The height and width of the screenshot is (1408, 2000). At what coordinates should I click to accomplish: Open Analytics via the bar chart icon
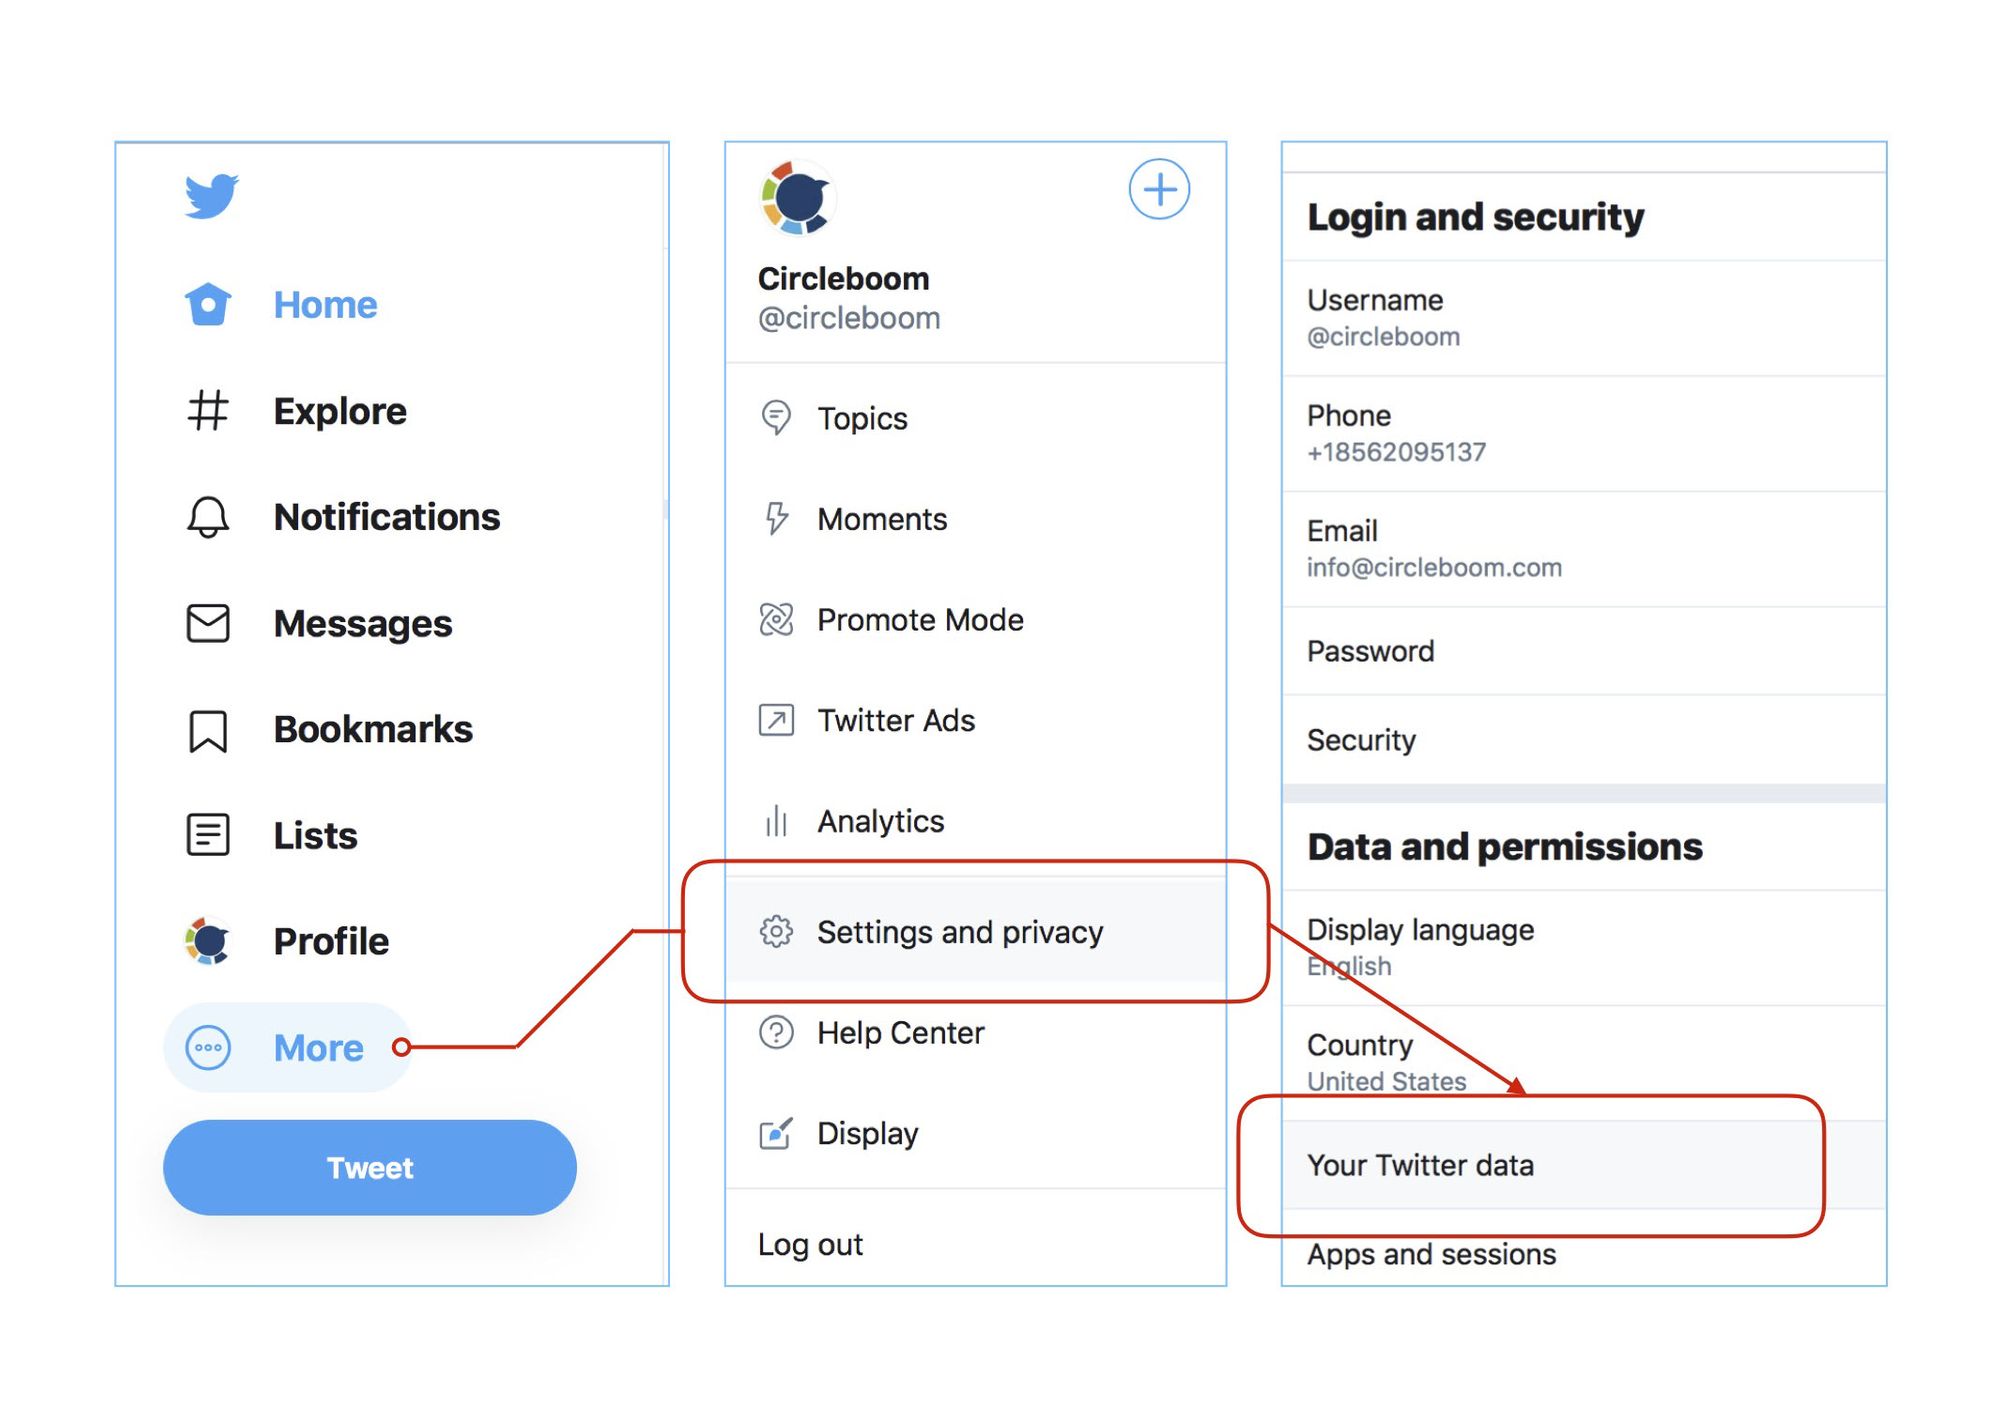click(x=776, y=821)
